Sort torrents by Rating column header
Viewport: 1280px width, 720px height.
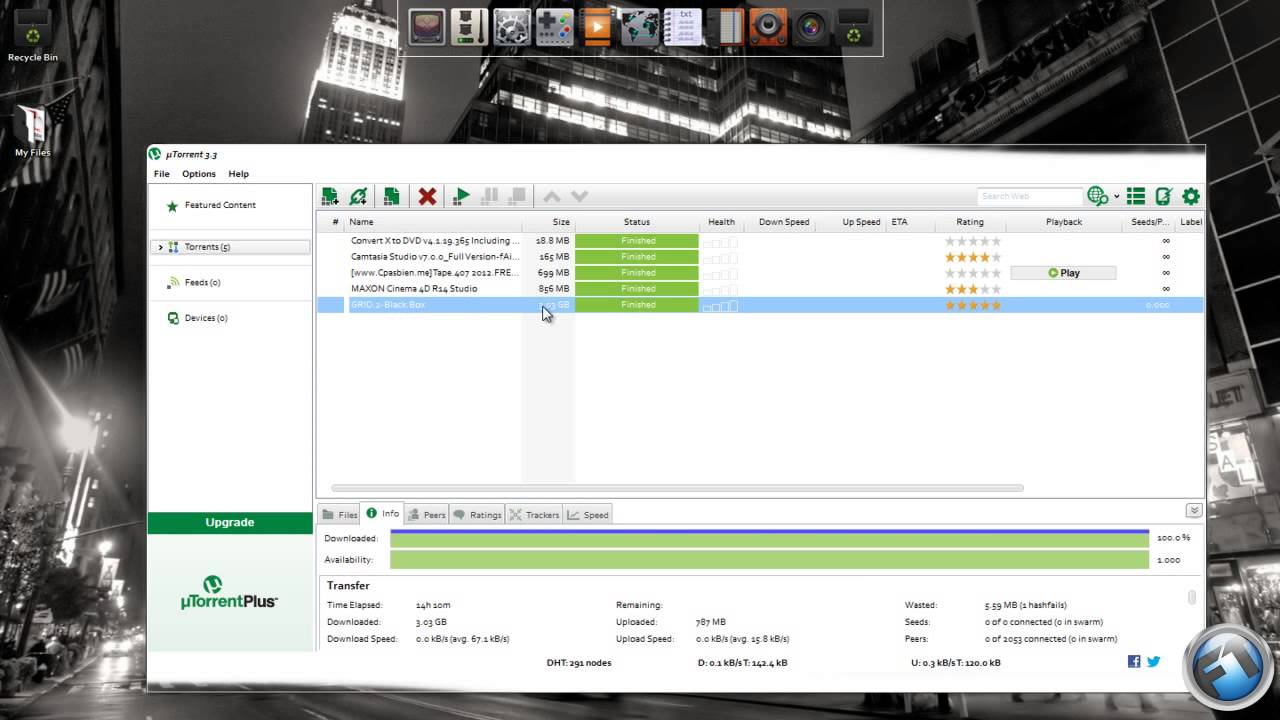pyautogui.click(x=970, y=222)
